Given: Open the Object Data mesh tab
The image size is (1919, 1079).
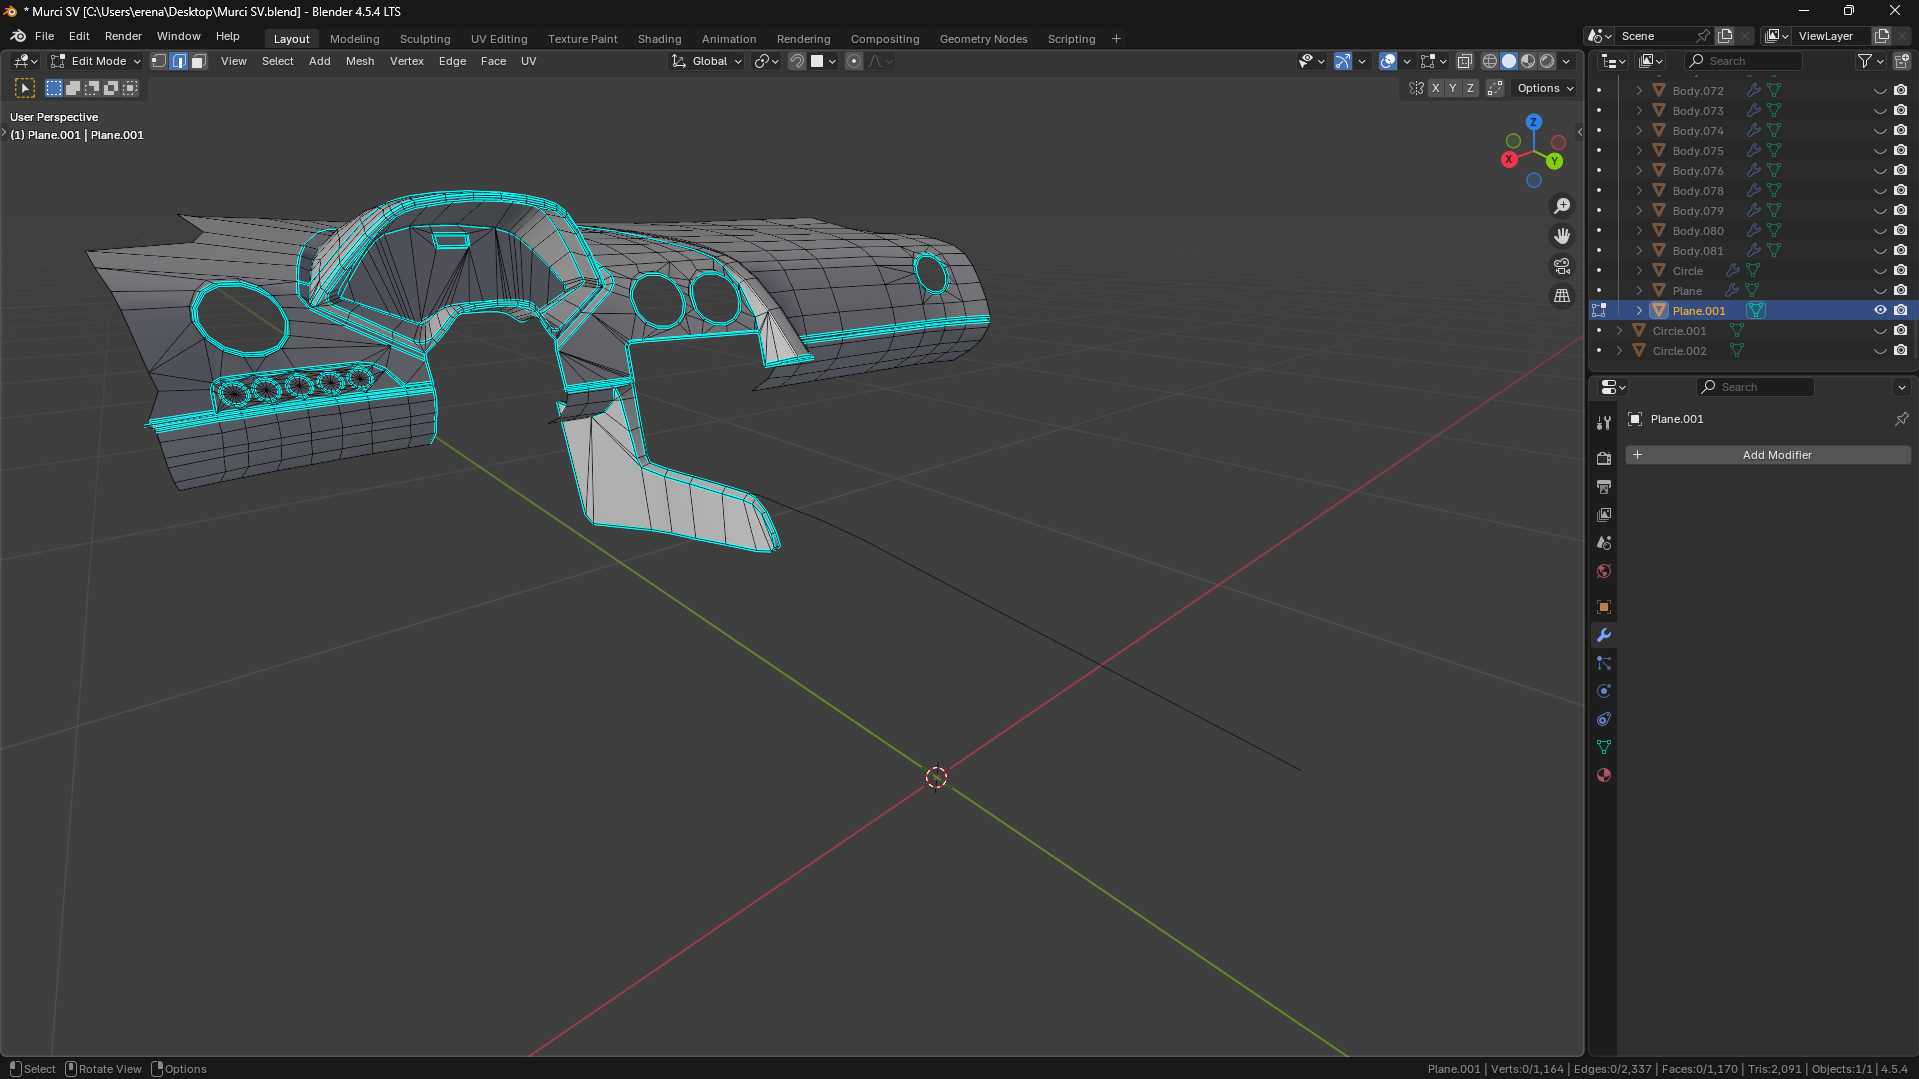Looking at the screenshot, I should pyautogui.click(x=1604, y=747).
